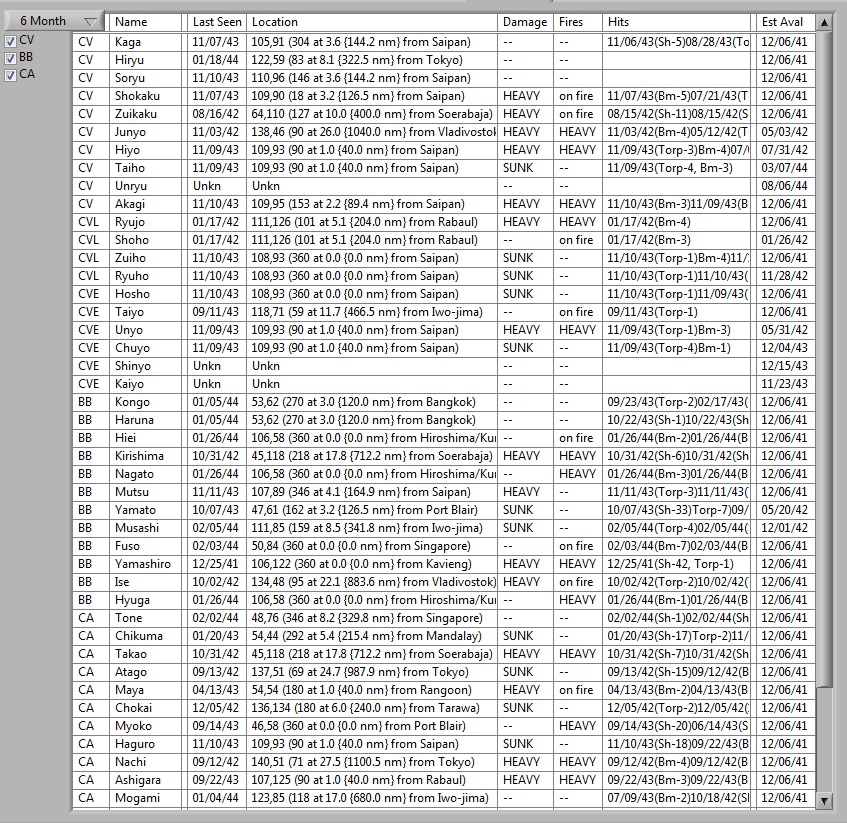The width and height of the screenshot is (847, 823).
Task: Select the Unyo name cell
Action: 146,330
